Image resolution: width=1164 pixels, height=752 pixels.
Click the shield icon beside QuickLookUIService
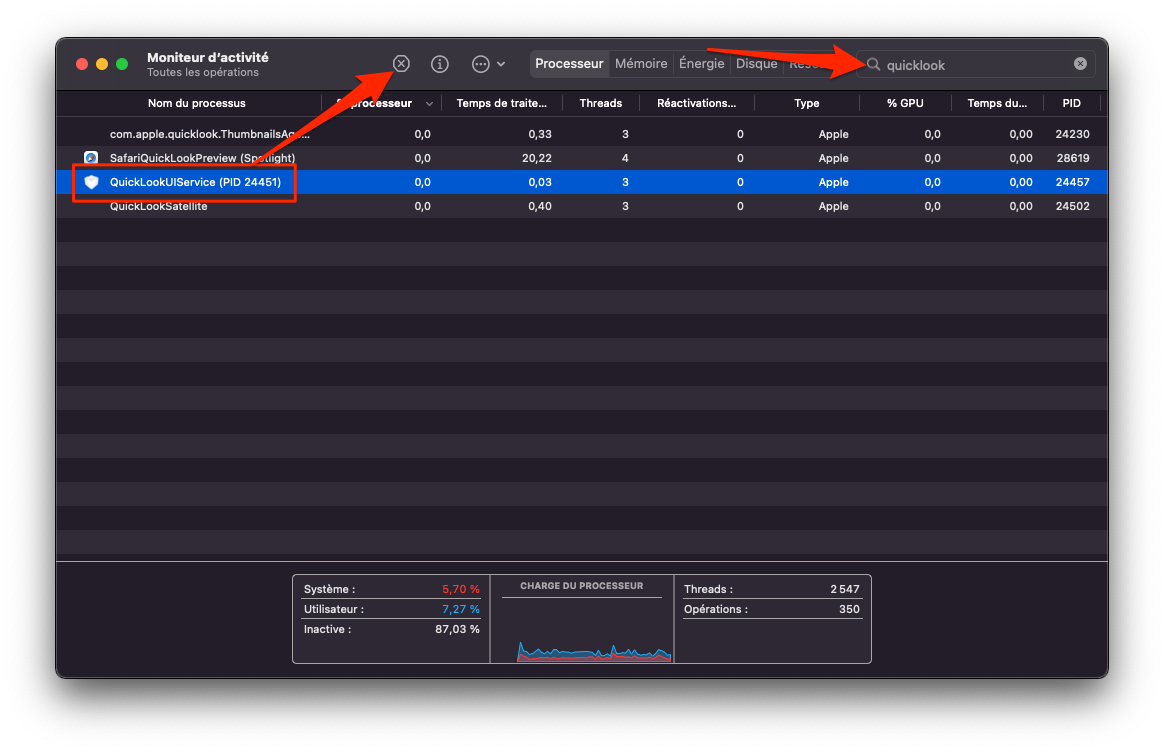coord(91,182)
